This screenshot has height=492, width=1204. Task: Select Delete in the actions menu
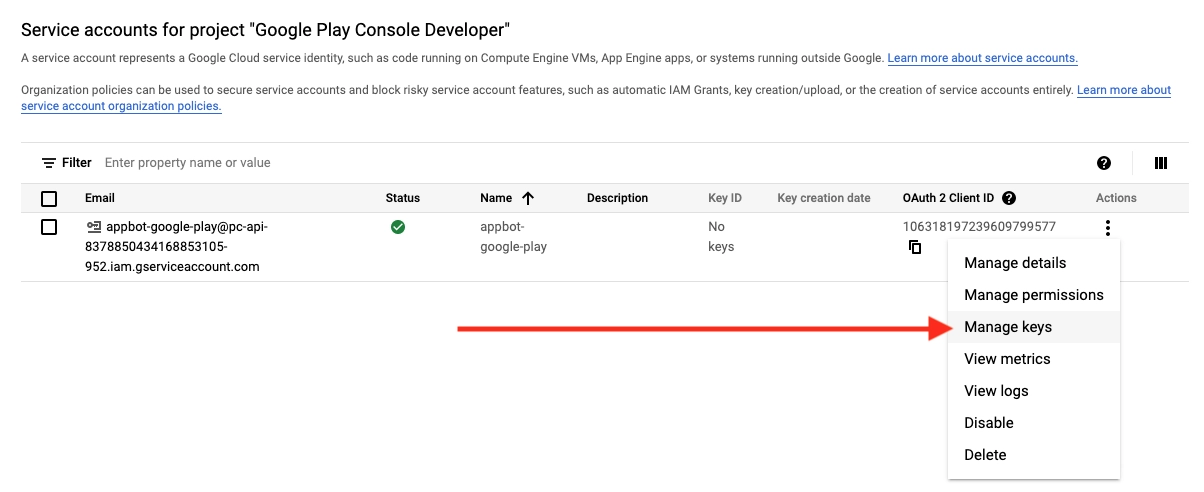tap(1034, 455)
